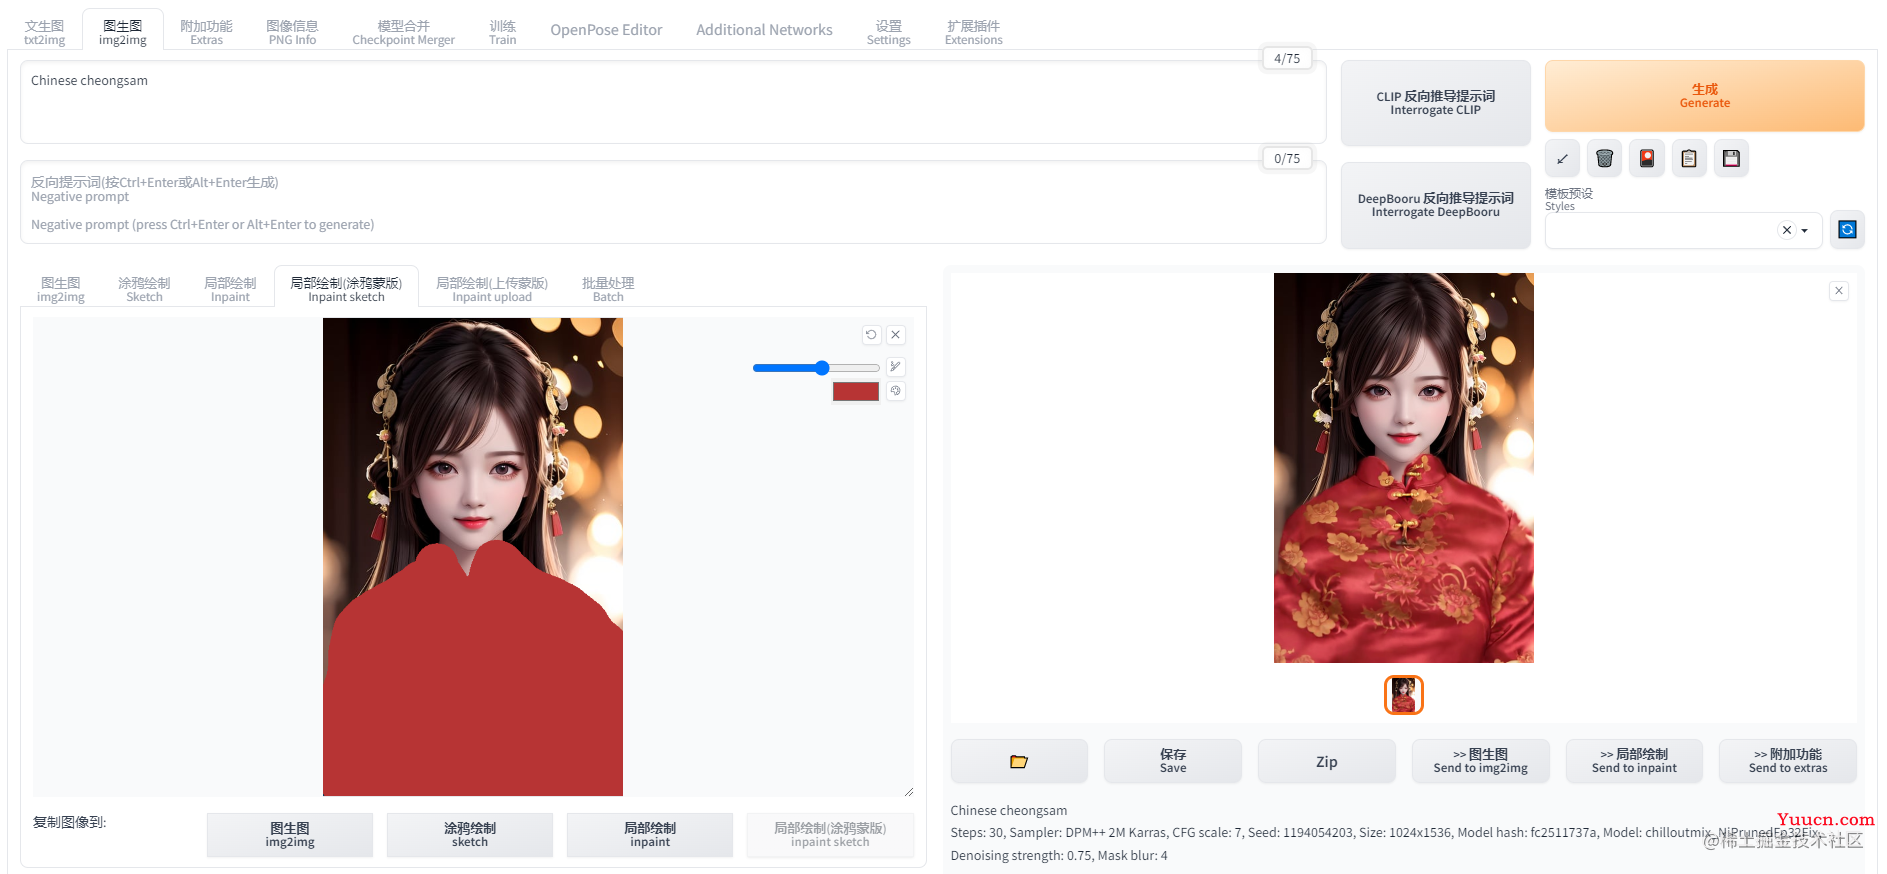Viewport: 1887px width, 874px height.
Task: Switch to the Sketch sub-tab
Action: tap(144, 290)
